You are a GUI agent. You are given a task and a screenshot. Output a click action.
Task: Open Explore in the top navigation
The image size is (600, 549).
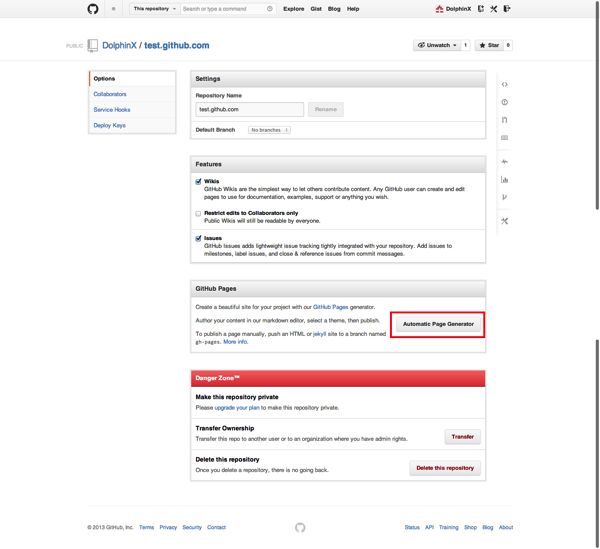tap(293, 9)
